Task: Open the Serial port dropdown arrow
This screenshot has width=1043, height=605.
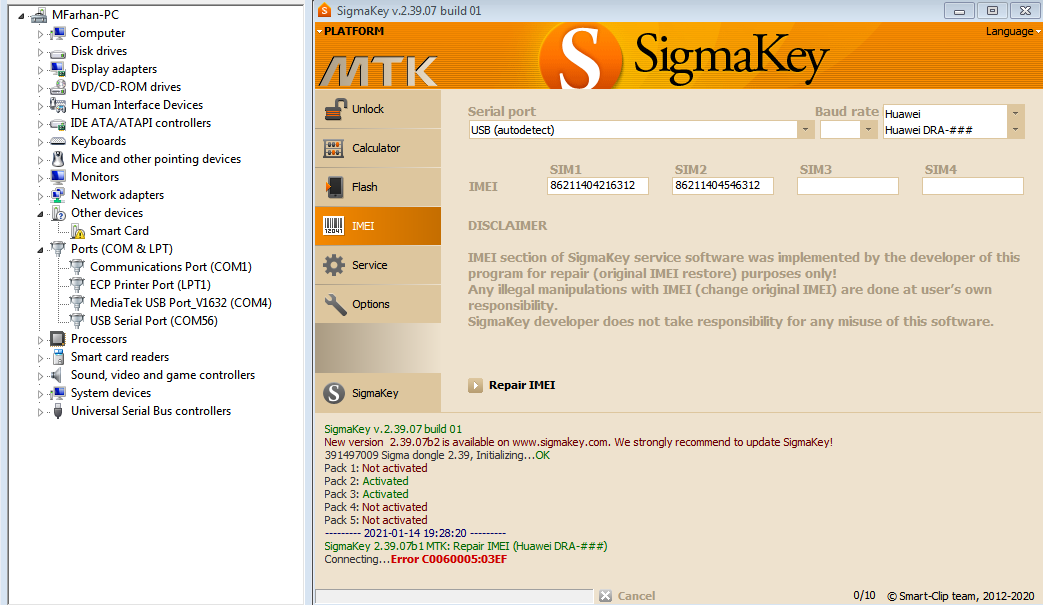Action: pyautogui.click(x=805, y=130)
